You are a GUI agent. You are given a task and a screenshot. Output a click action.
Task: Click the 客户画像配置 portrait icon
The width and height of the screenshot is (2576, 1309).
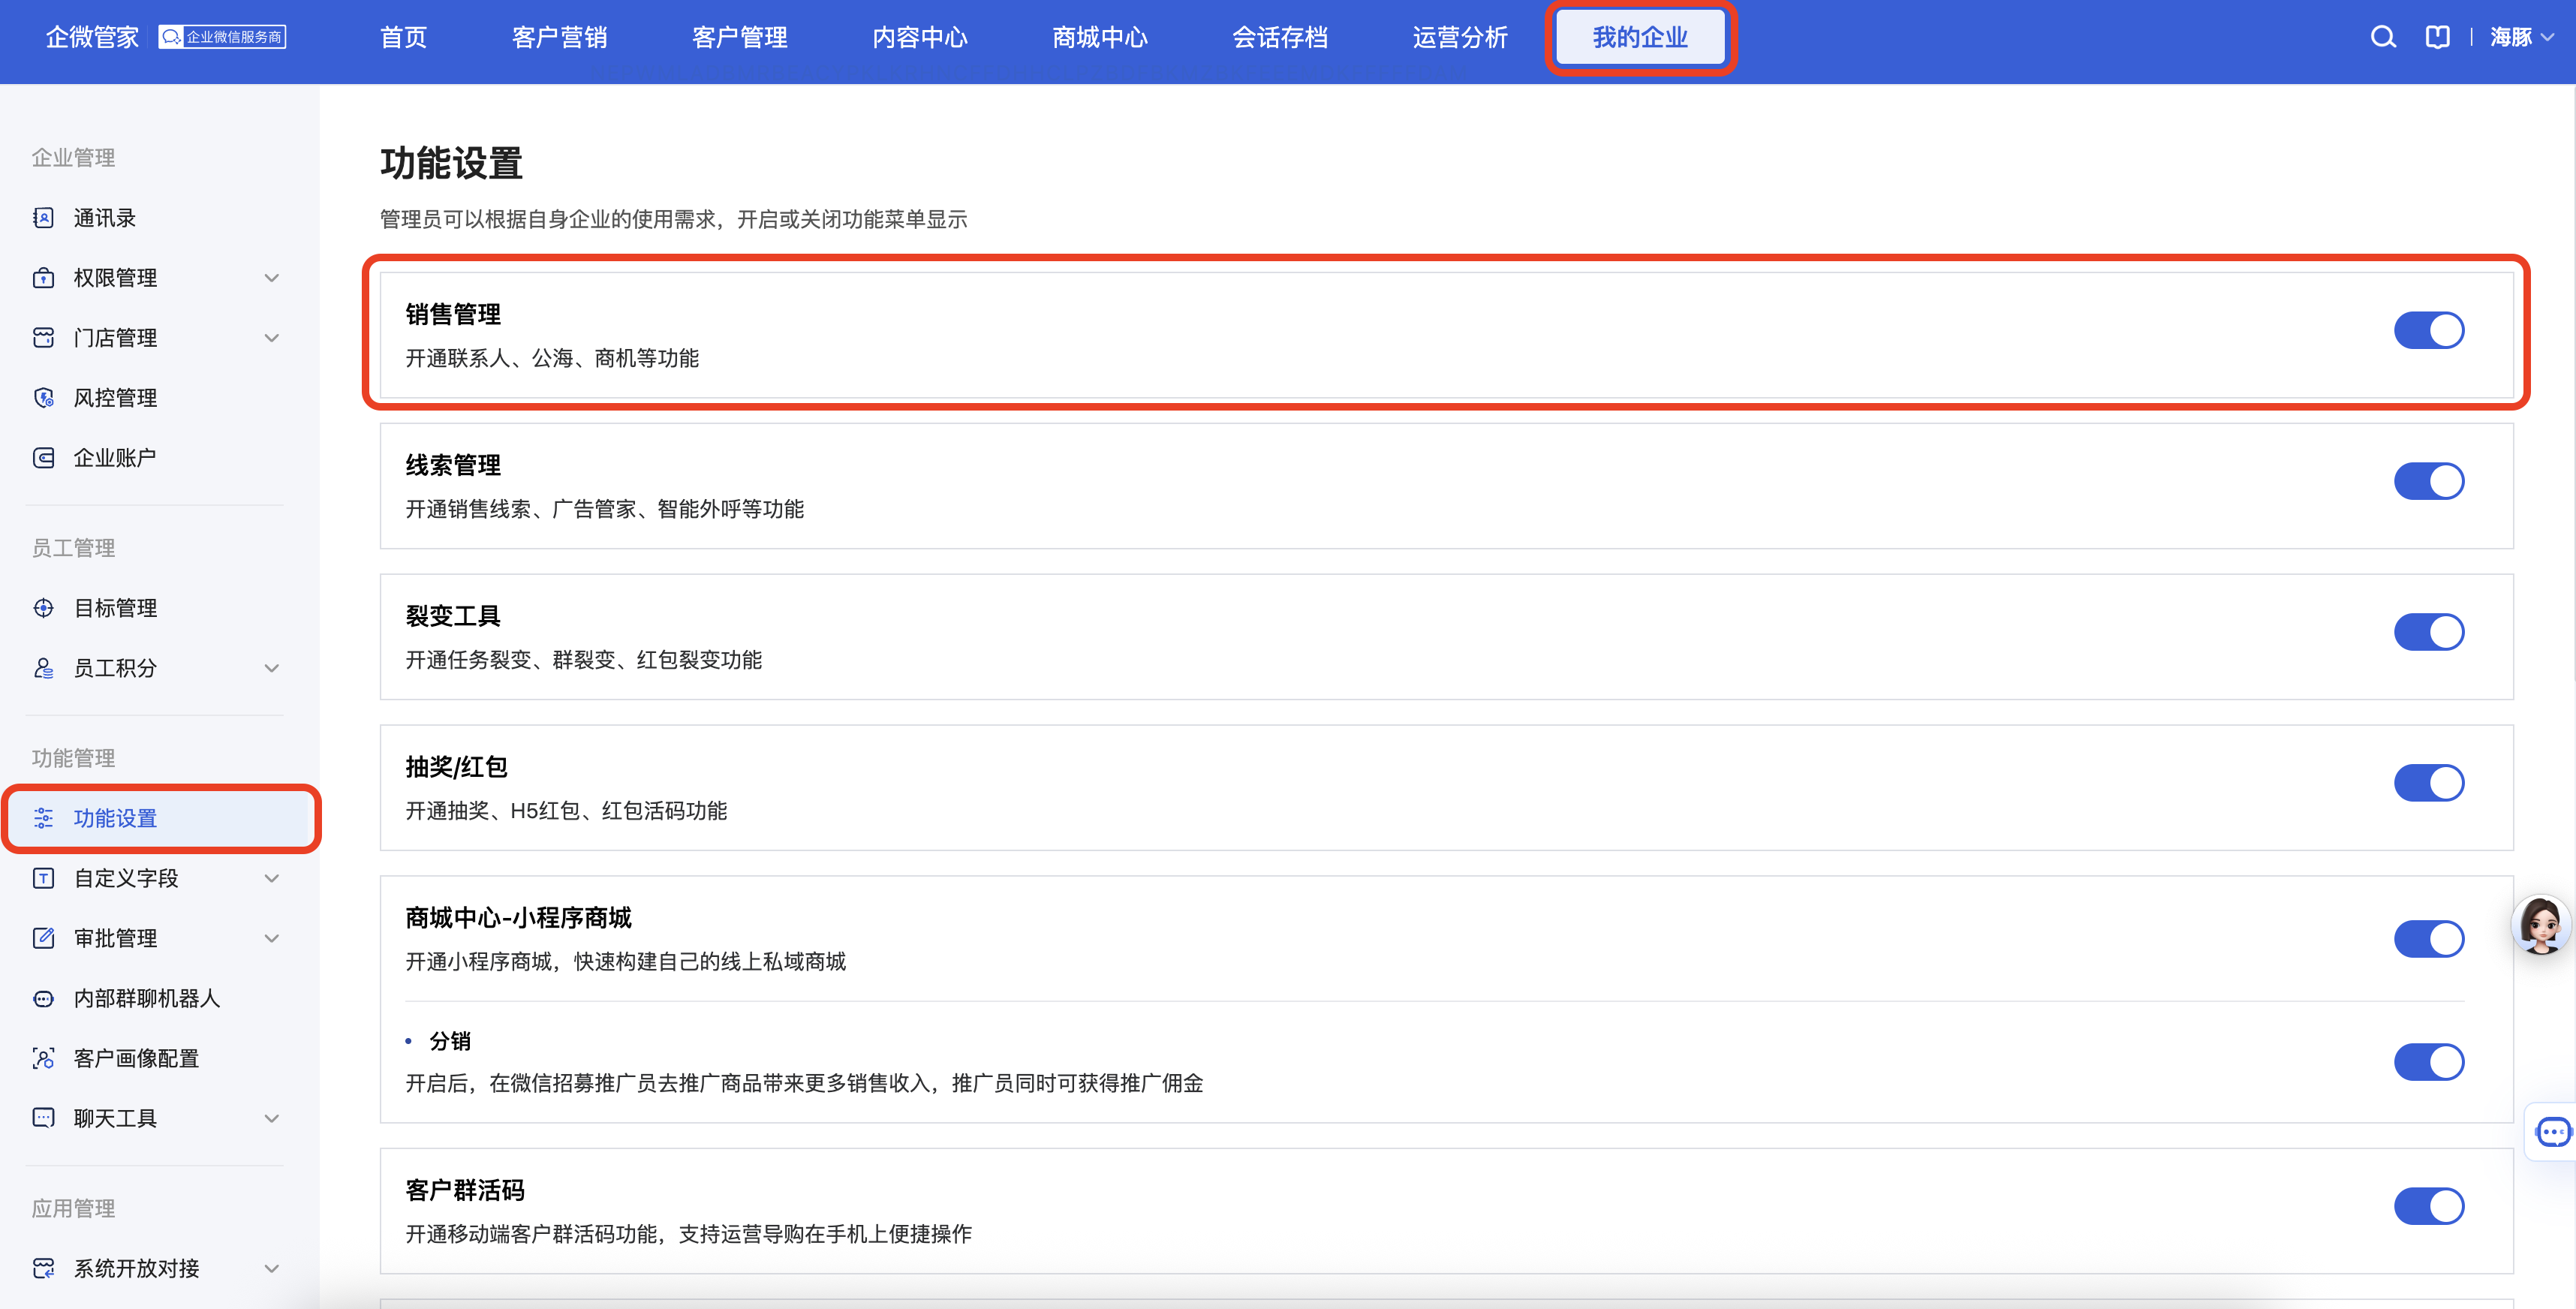tap(43, 1058)
